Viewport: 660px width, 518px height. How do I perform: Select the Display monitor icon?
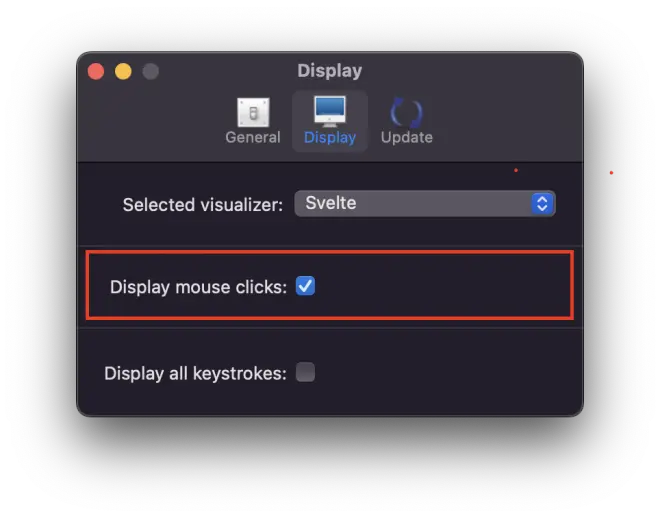(330, 112)
